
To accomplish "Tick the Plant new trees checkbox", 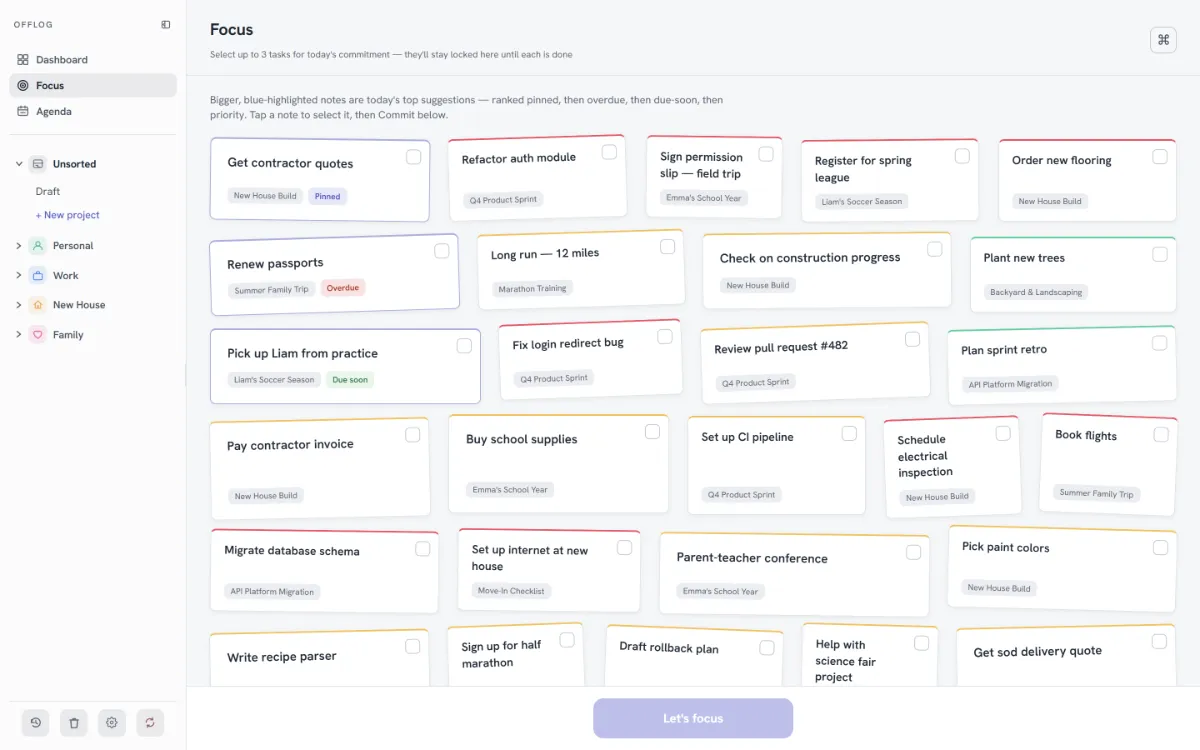I will [1160, 255].
